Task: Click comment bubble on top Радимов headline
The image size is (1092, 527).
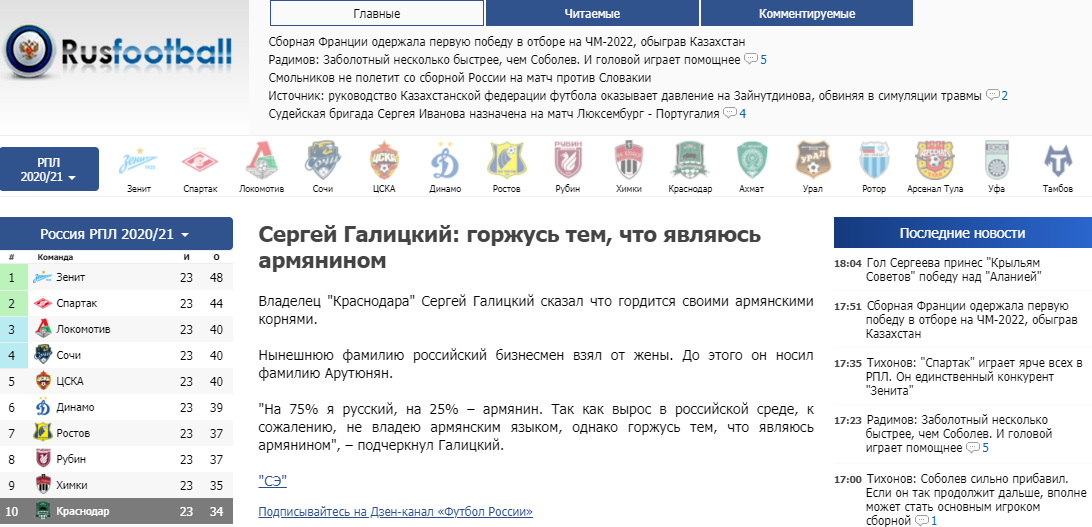Action: click(751, 59)
